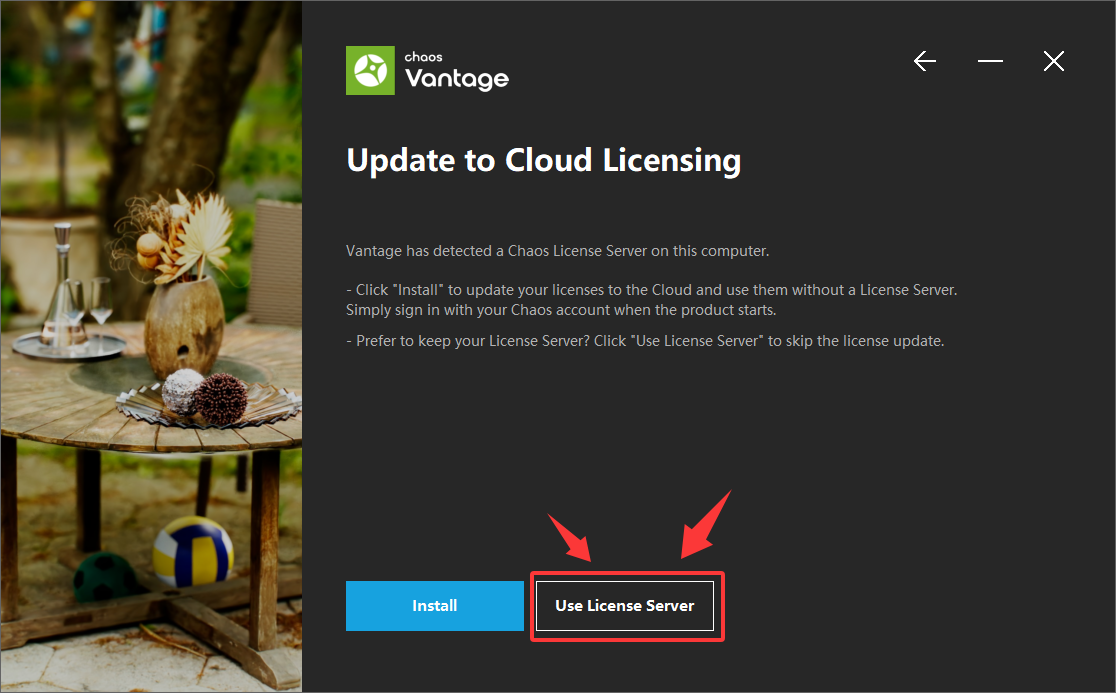The height and width of the screenshot is (693, 1116).
Task: Go back using the left arrow icon
Action: point(925,61)
